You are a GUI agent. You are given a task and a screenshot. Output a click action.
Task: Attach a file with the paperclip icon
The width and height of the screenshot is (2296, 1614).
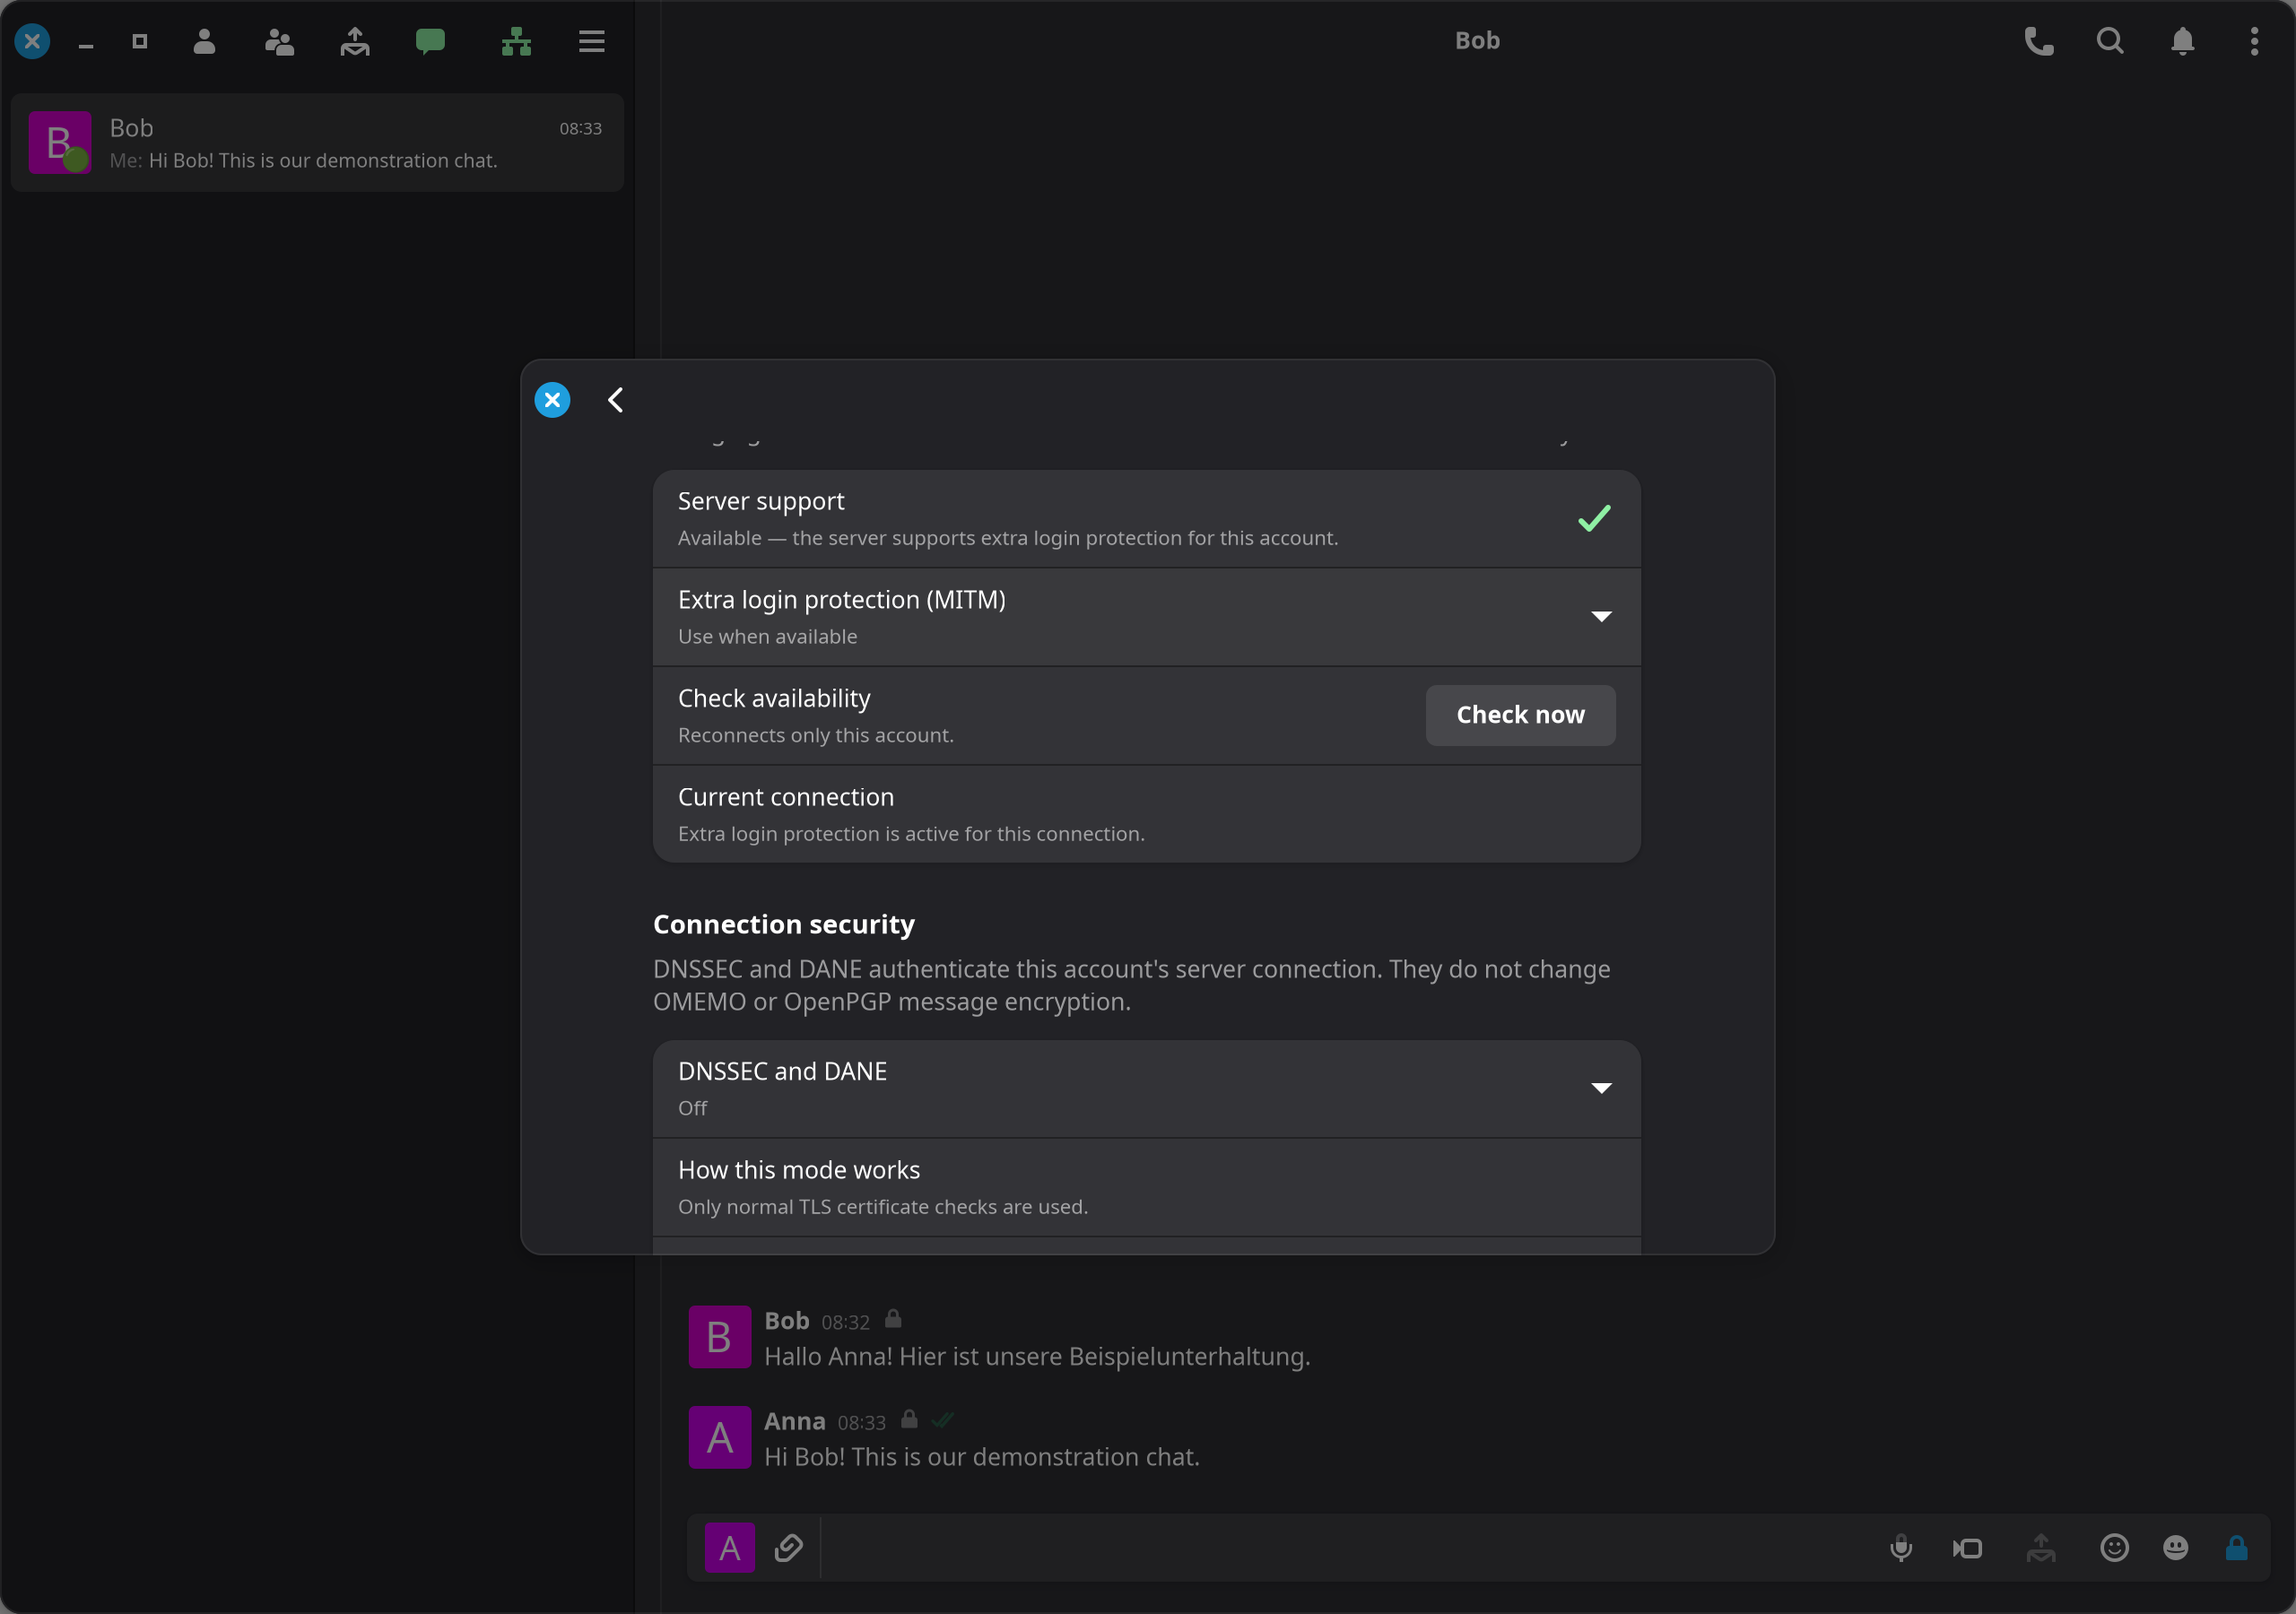click(788, 1548)
